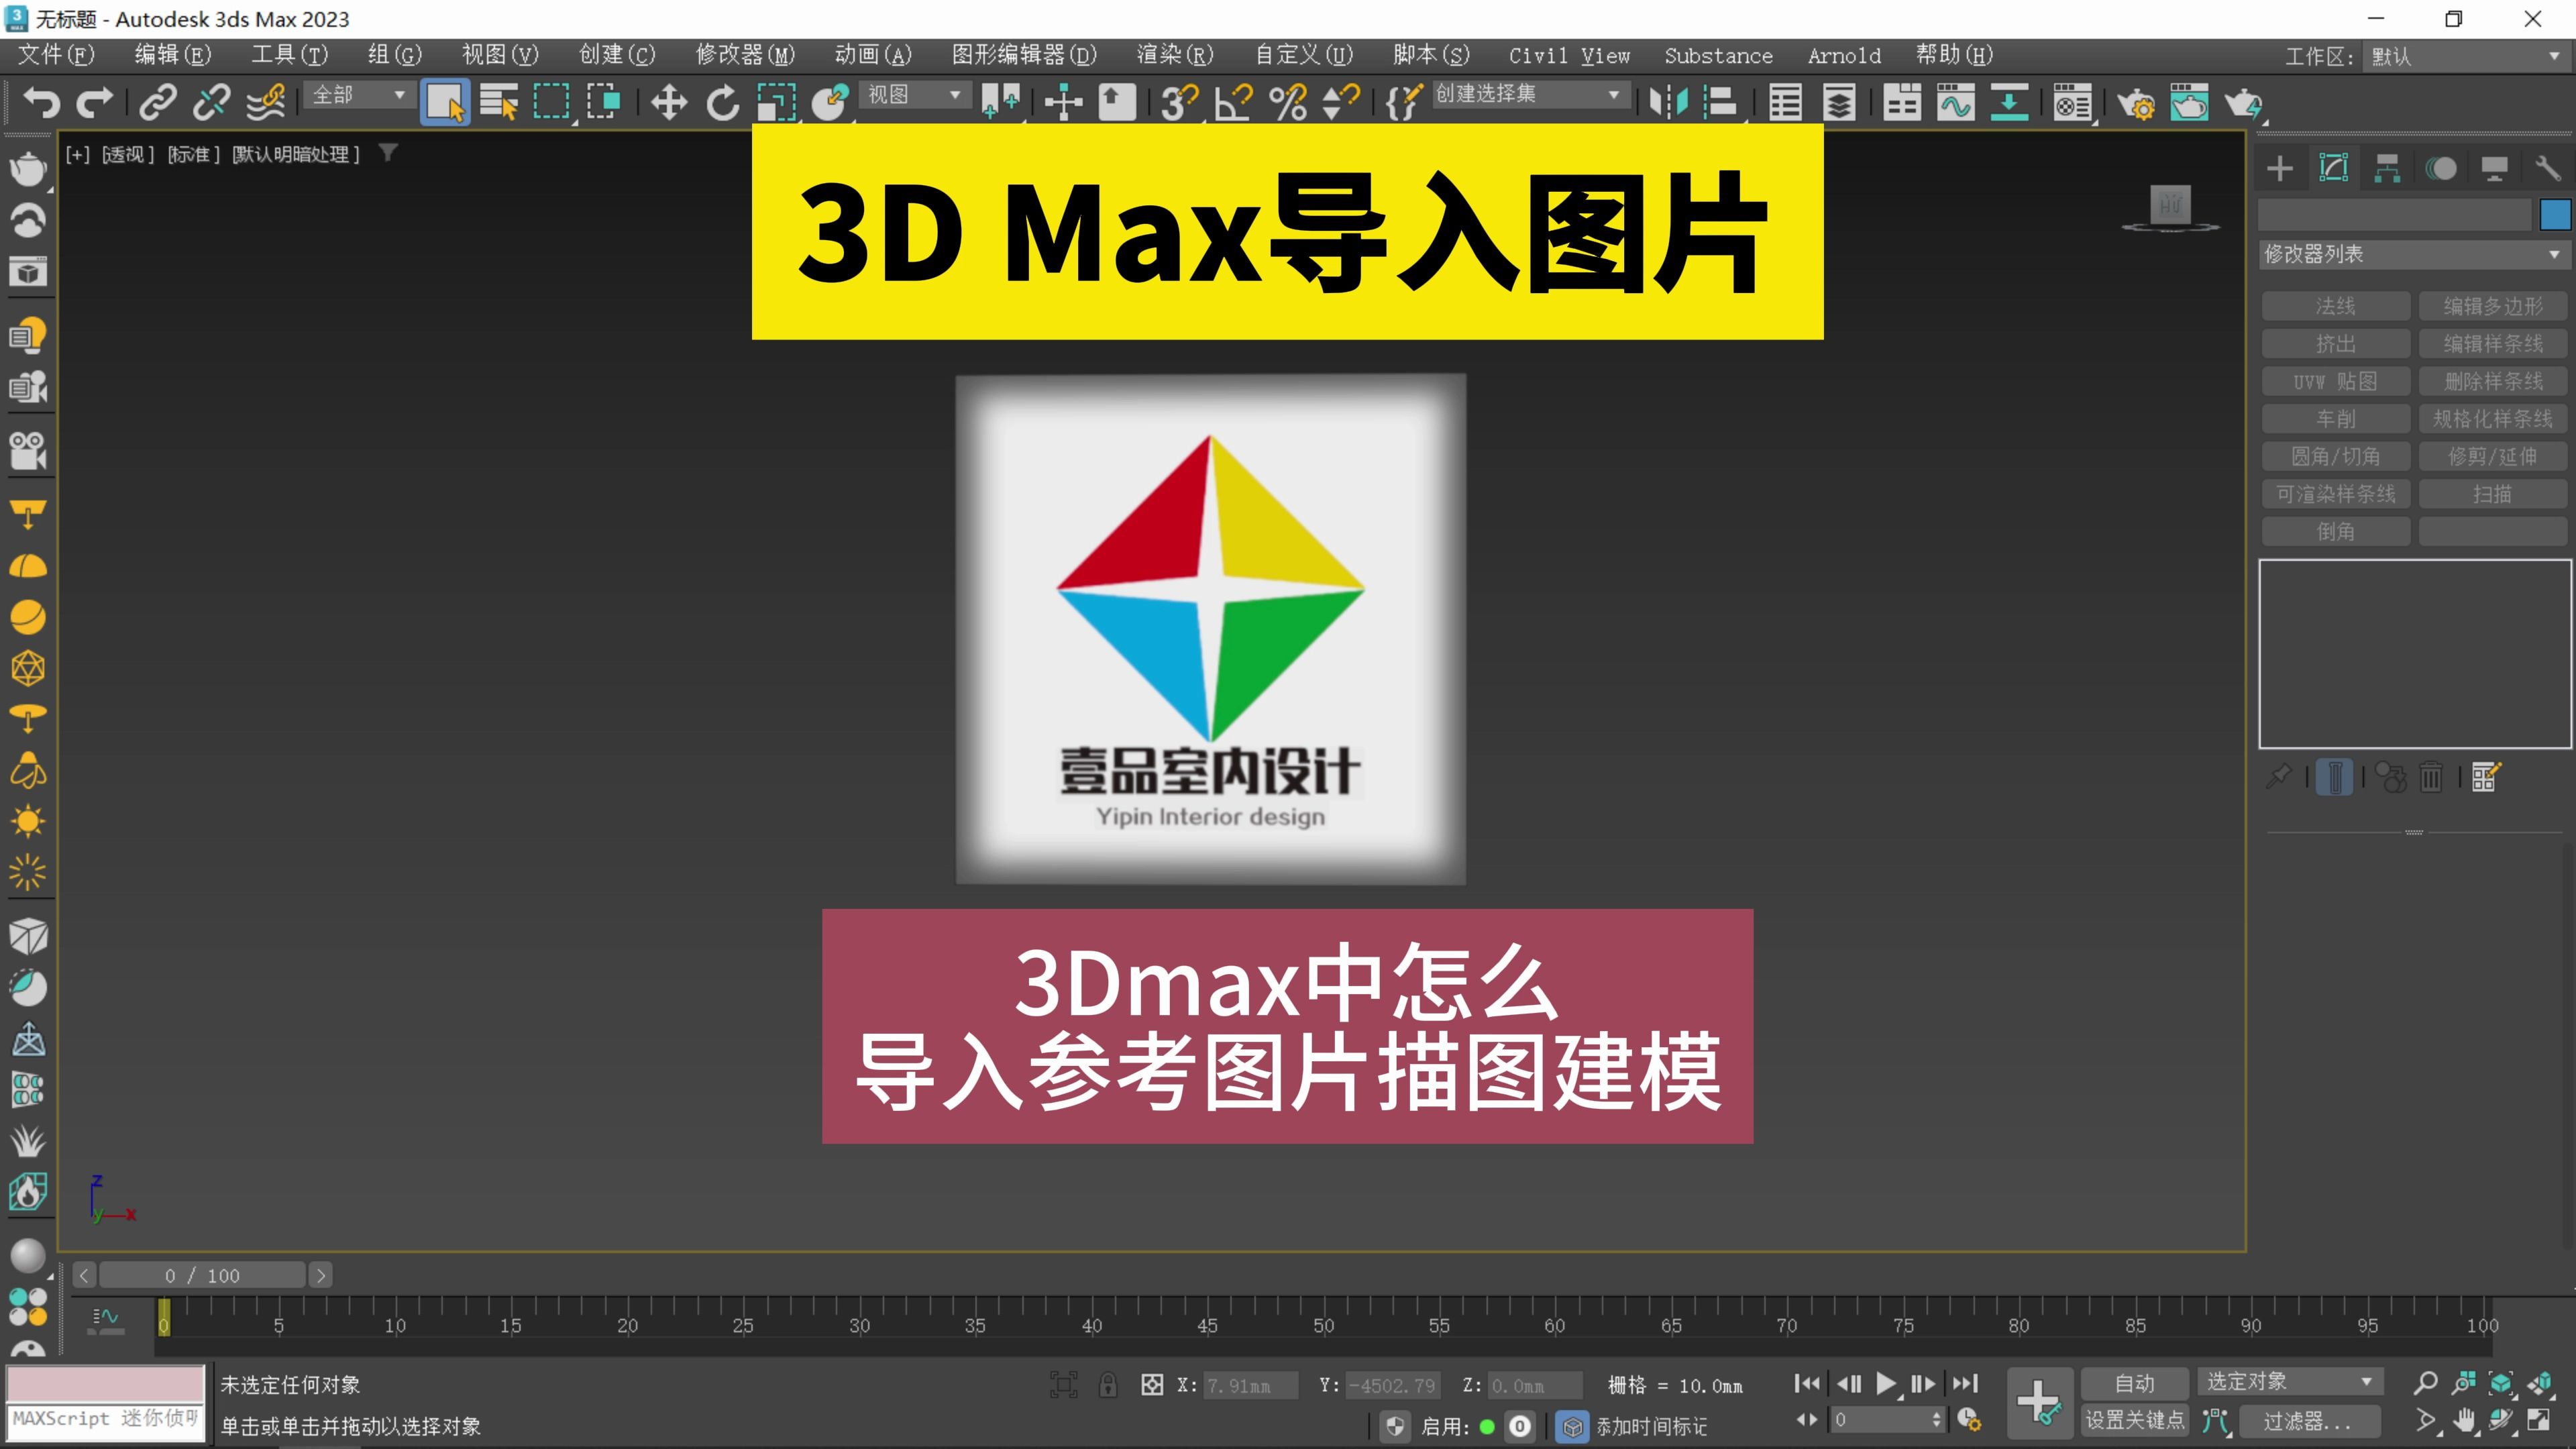This screenshot has height=1449, width=2576.
Task: Open the 帮助(H) menu
Action: (x=1954, y=55)
